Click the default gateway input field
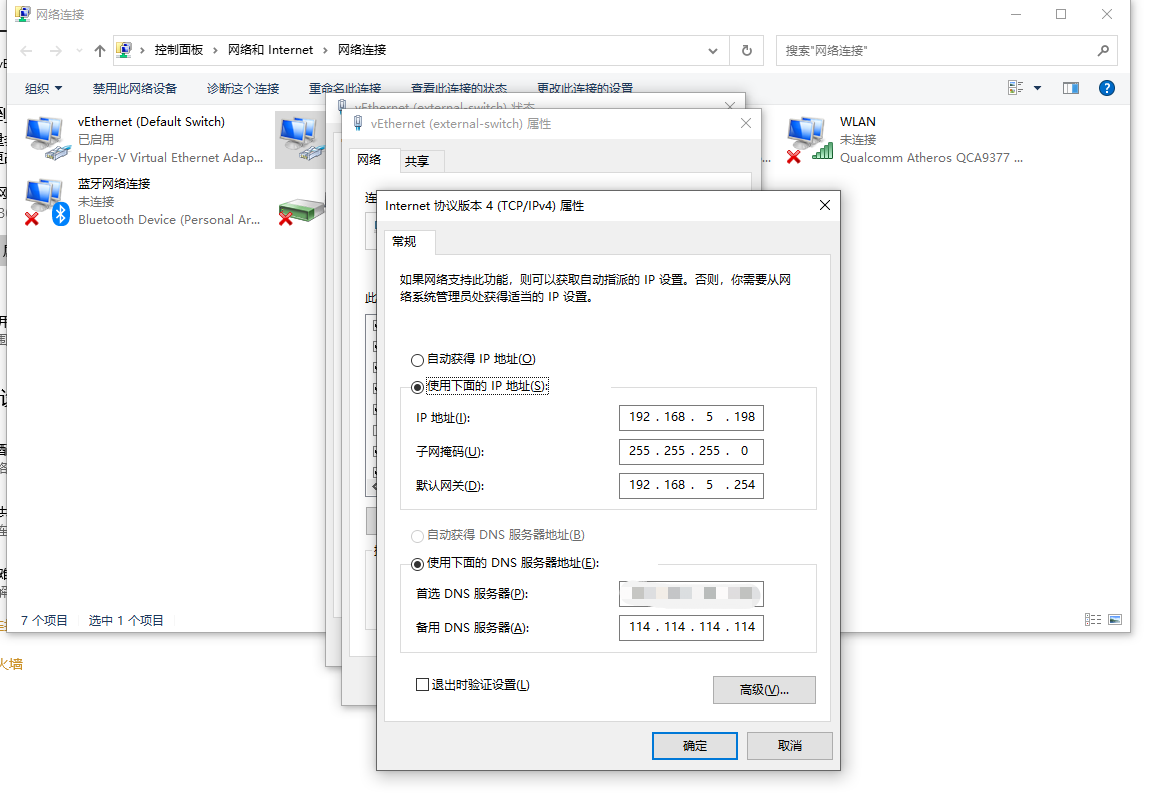This screenshot has width=1176, height=800. (x=692, y=485)
